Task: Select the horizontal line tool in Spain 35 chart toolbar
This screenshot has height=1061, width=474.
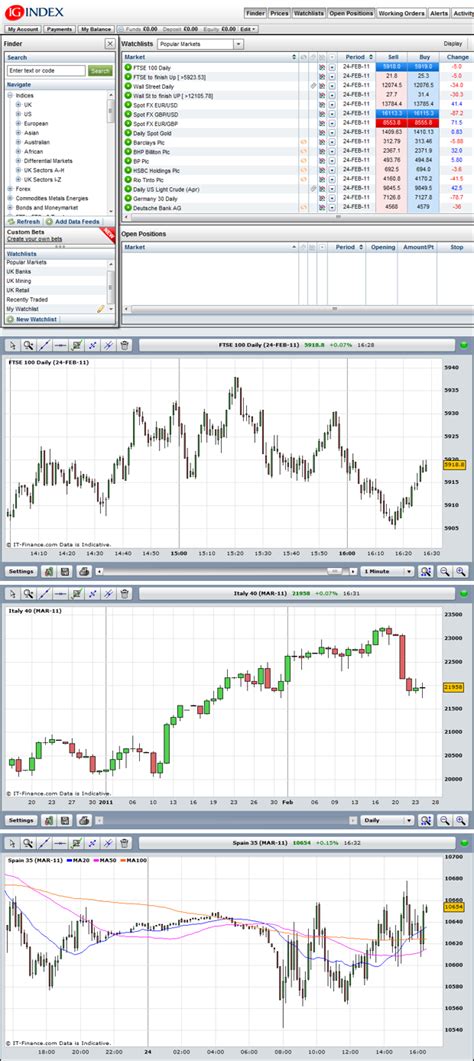Action: pyautogui.click(x=61, y=843)
